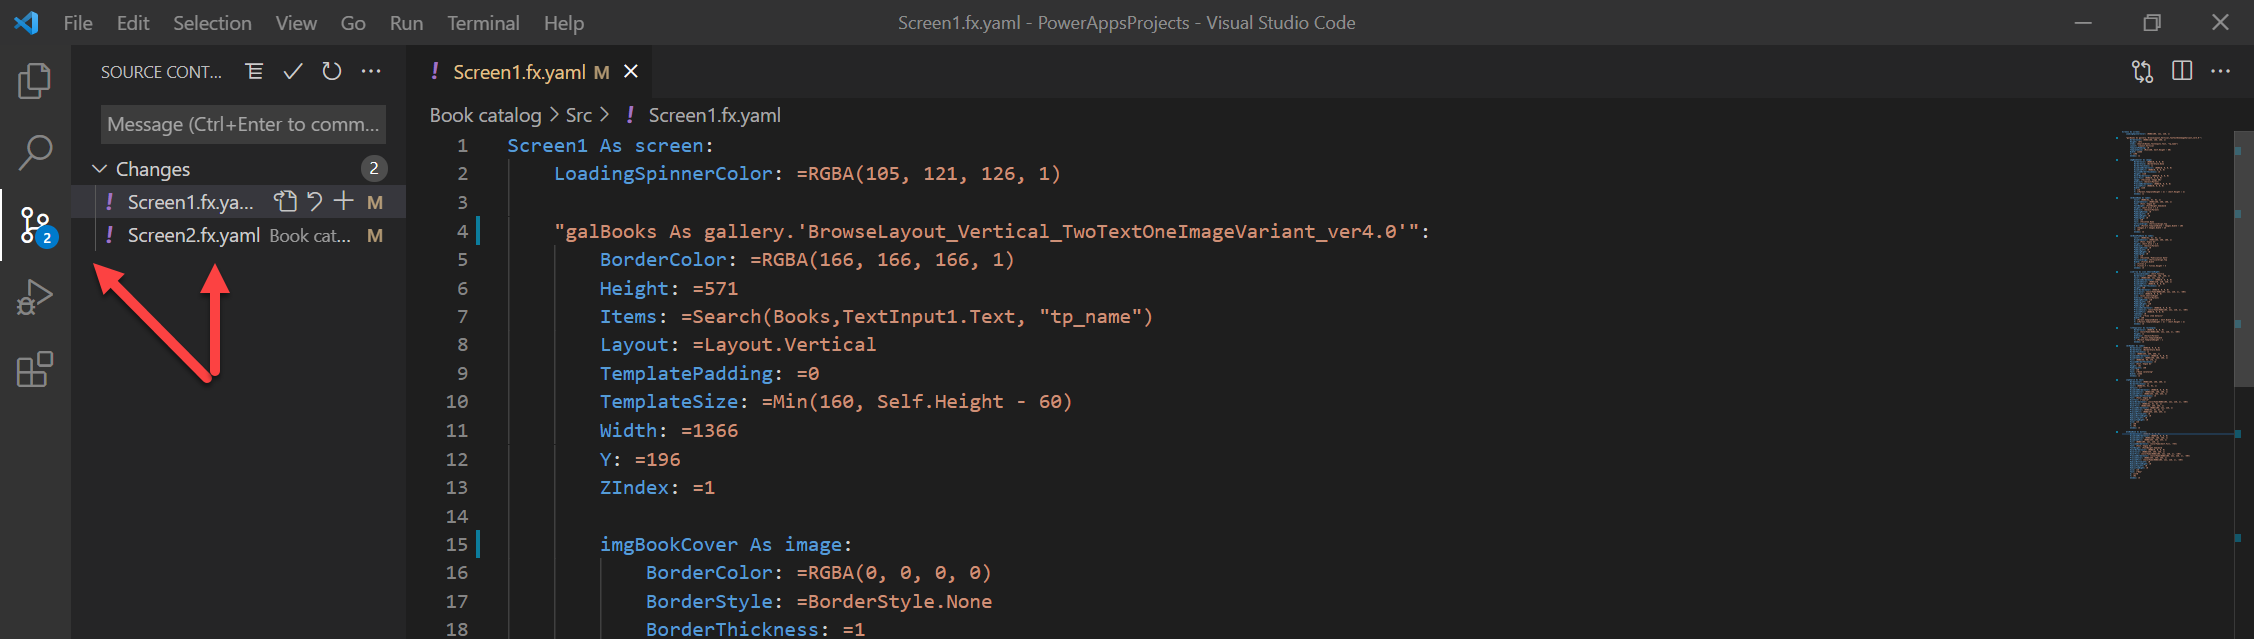Viewport: 2254px width, 639px height.
Task: Click the Commit checkmark icon
Action: (293, 72)
